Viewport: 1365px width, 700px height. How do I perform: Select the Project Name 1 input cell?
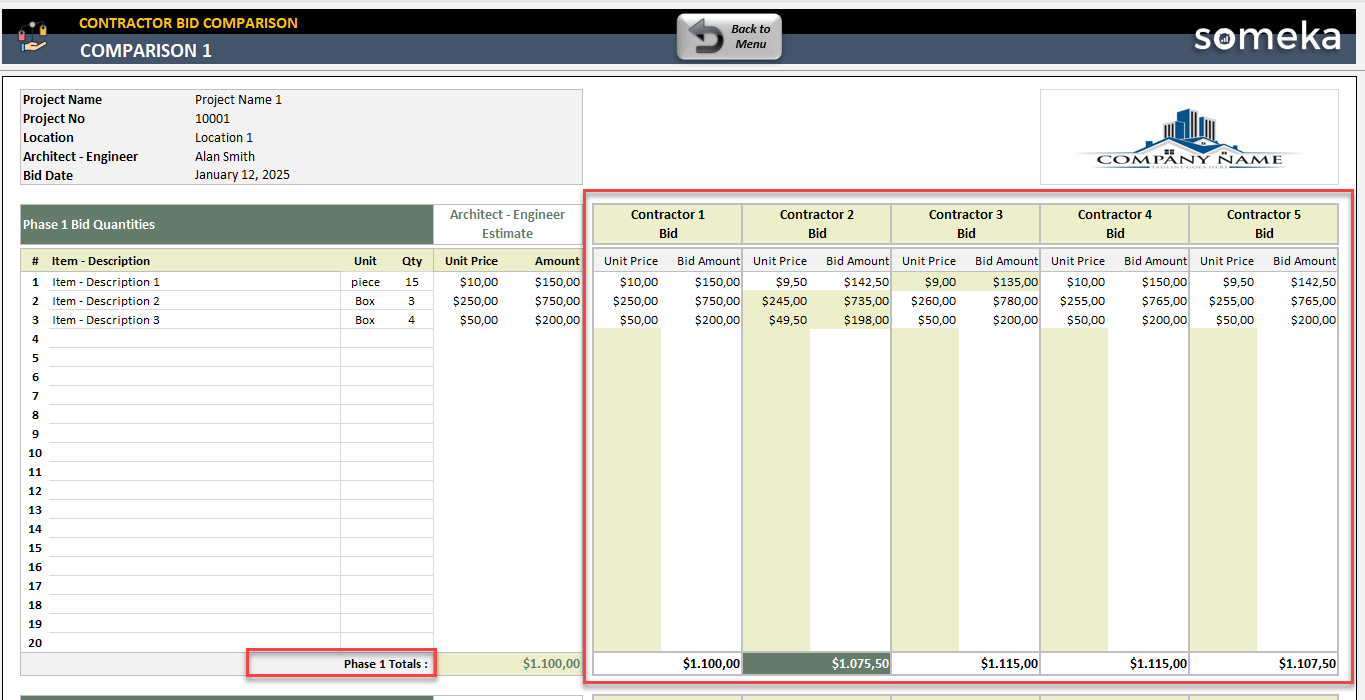coord(240,99)
